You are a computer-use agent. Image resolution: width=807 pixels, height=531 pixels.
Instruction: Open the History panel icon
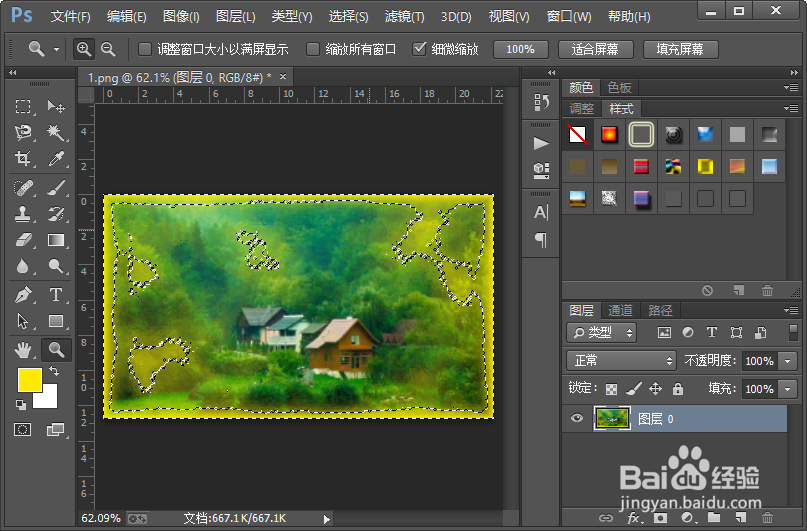(x=541, y=102)
